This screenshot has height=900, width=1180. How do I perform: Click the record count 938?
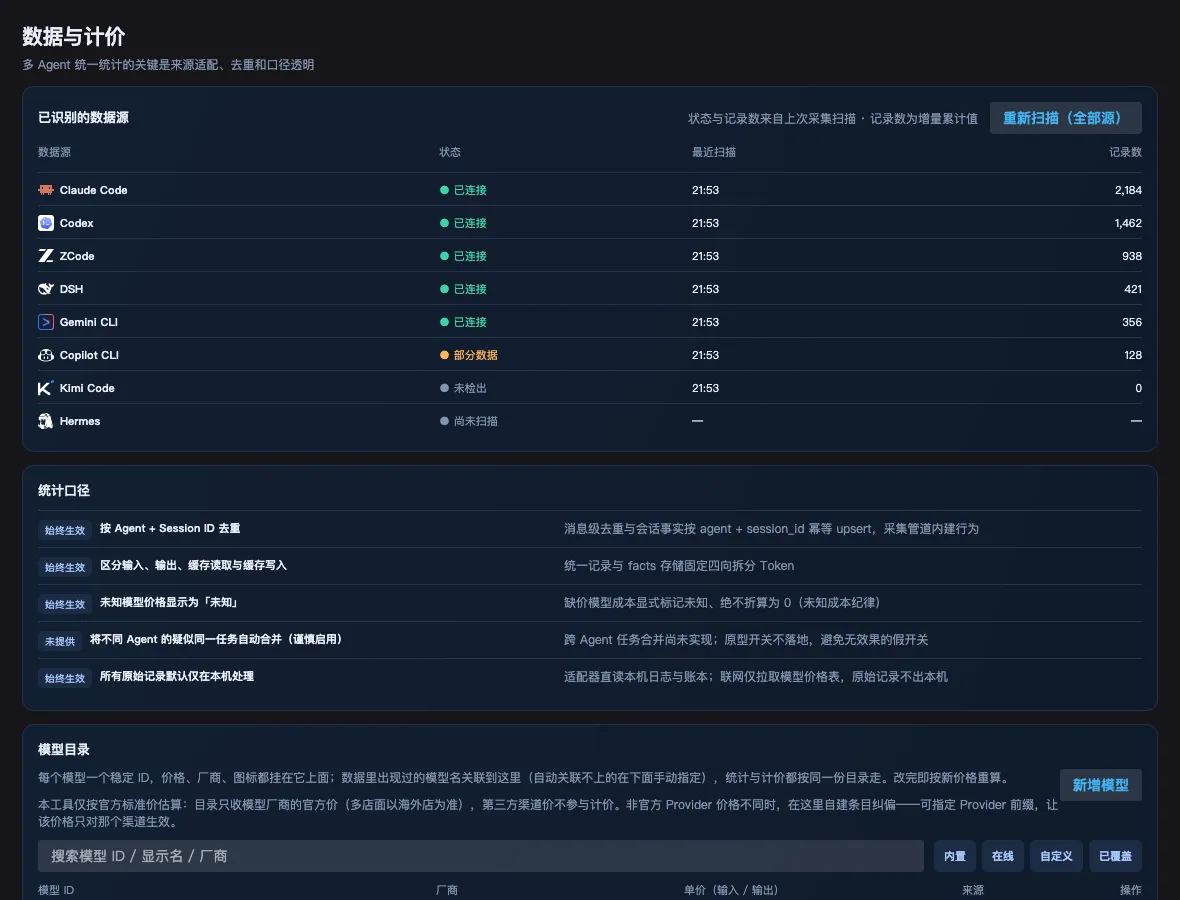click(x=1132, y=257)
